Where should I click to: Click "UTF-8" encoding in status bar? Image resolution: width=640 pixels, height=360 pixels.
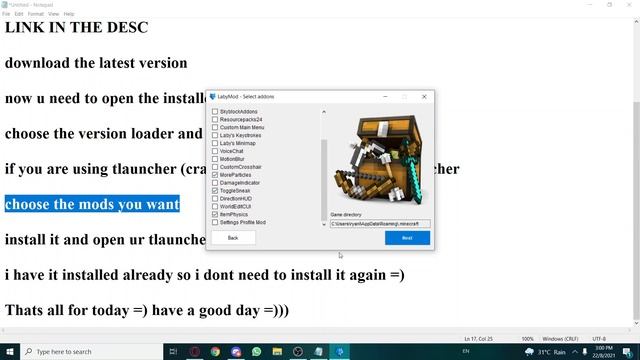click(x=599, y=339)
